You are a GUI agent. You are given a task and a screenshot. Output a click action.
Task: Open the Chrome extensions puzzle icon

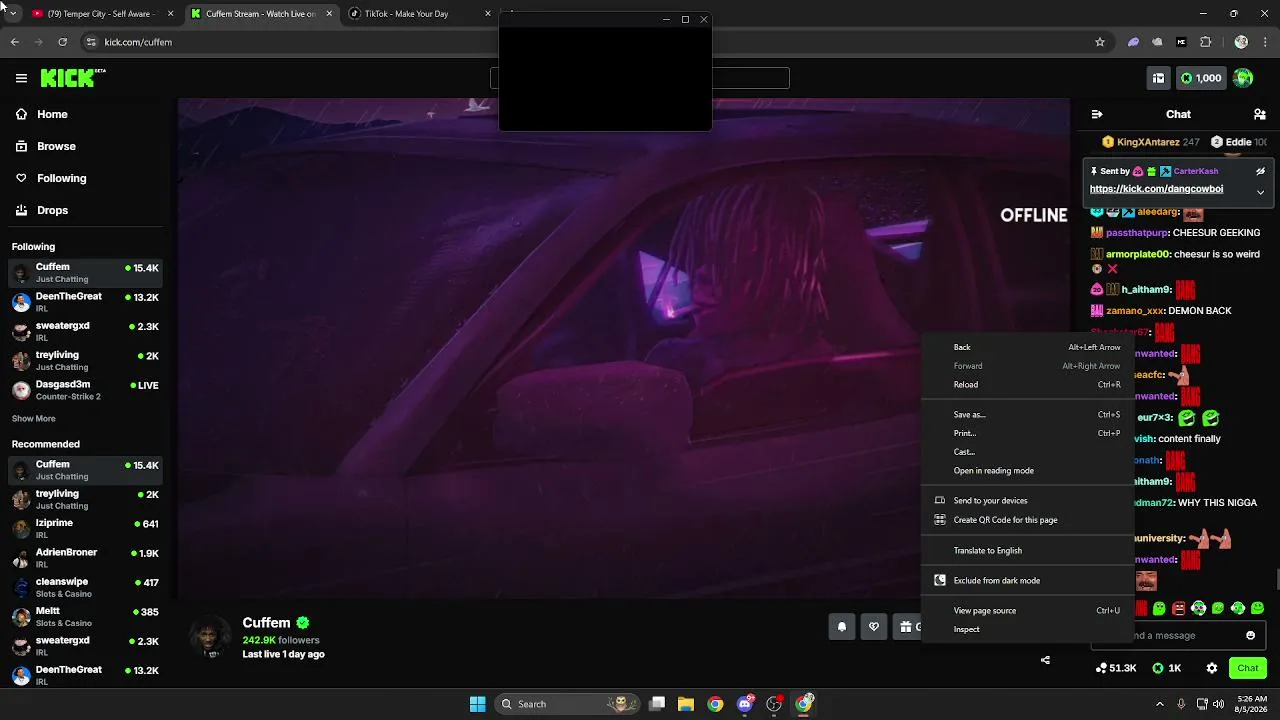click(x=1205, y=42)
